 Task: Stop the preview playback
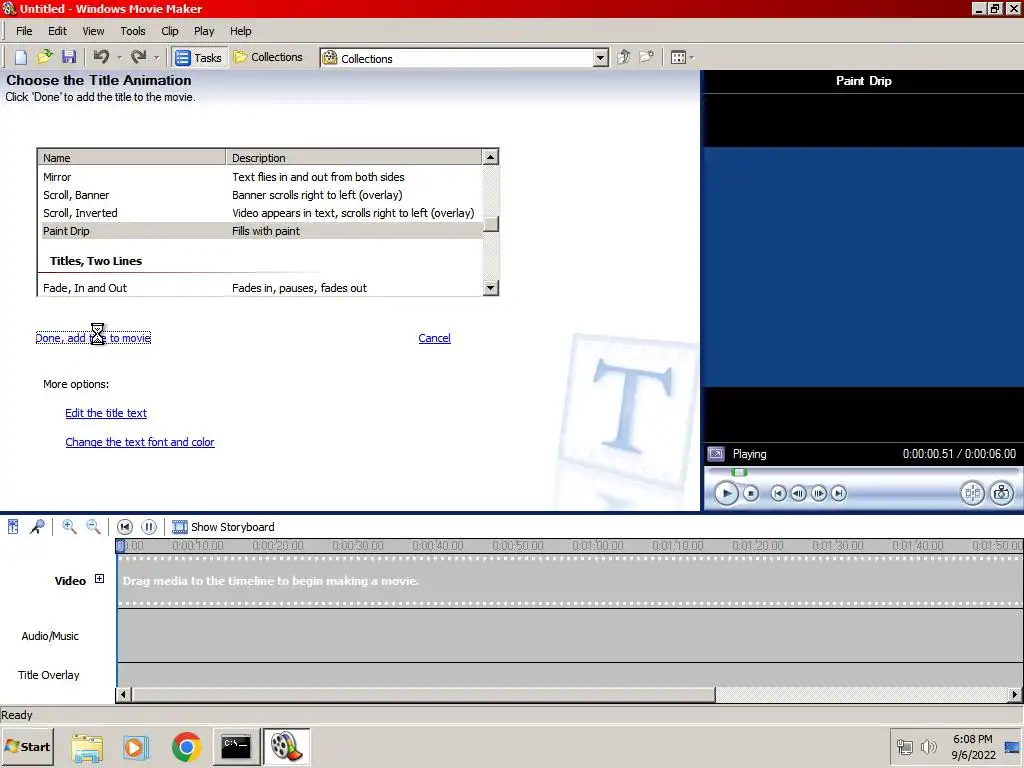click(x=751, y=494)
